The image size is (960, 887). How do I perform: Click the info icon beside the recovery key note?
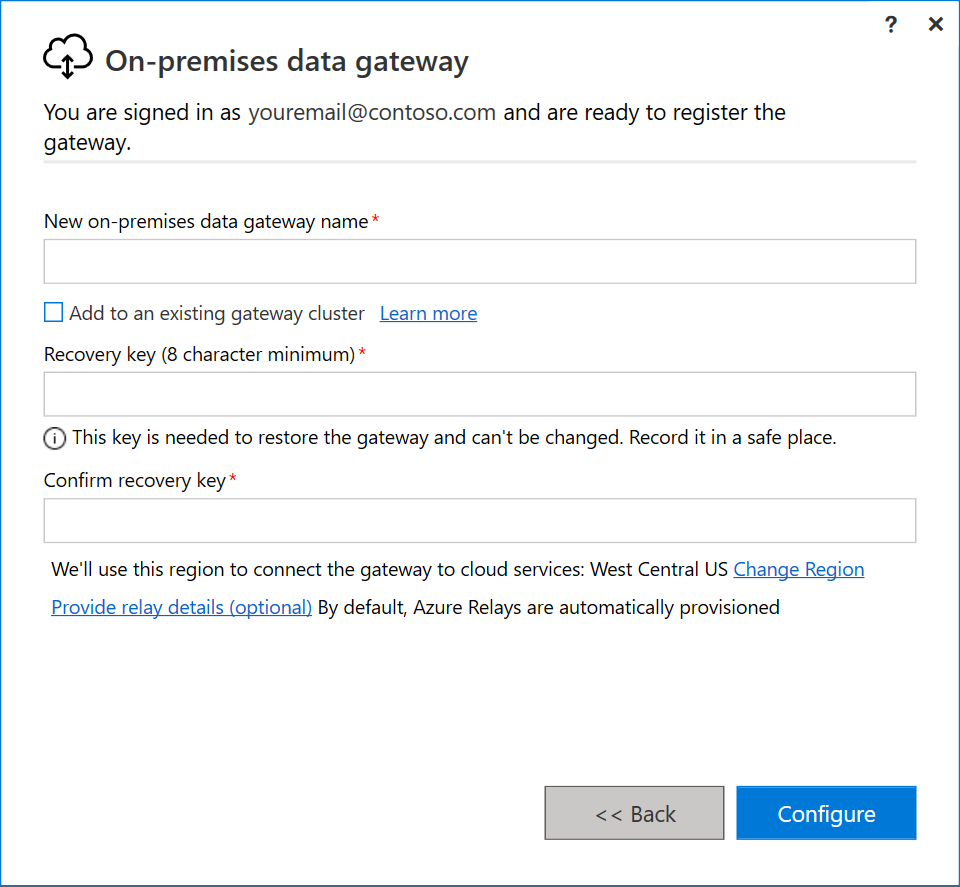(55, 438)
